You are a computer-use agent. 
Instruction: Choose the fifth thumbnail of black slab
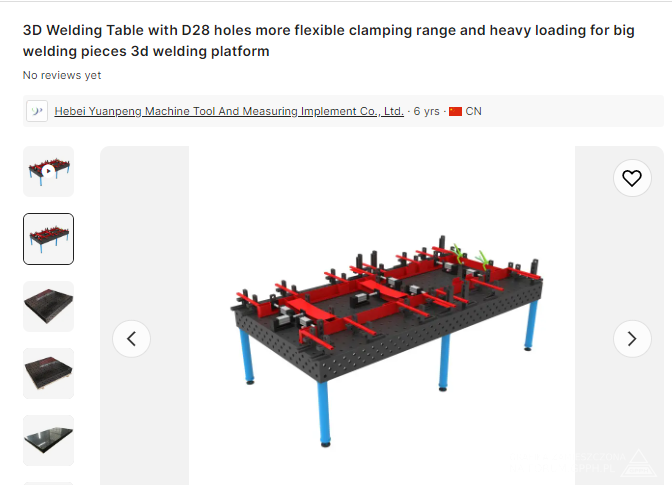pos(48,440)
